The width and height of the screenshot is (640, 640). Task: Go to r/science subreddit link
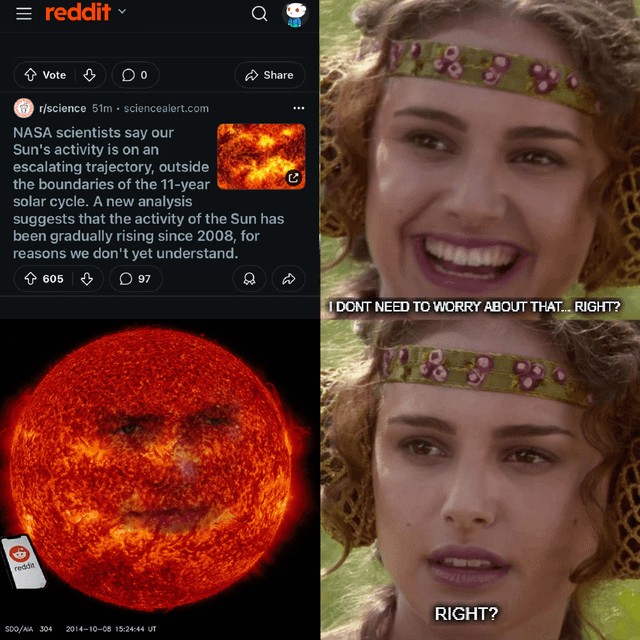tap(62, 108)
